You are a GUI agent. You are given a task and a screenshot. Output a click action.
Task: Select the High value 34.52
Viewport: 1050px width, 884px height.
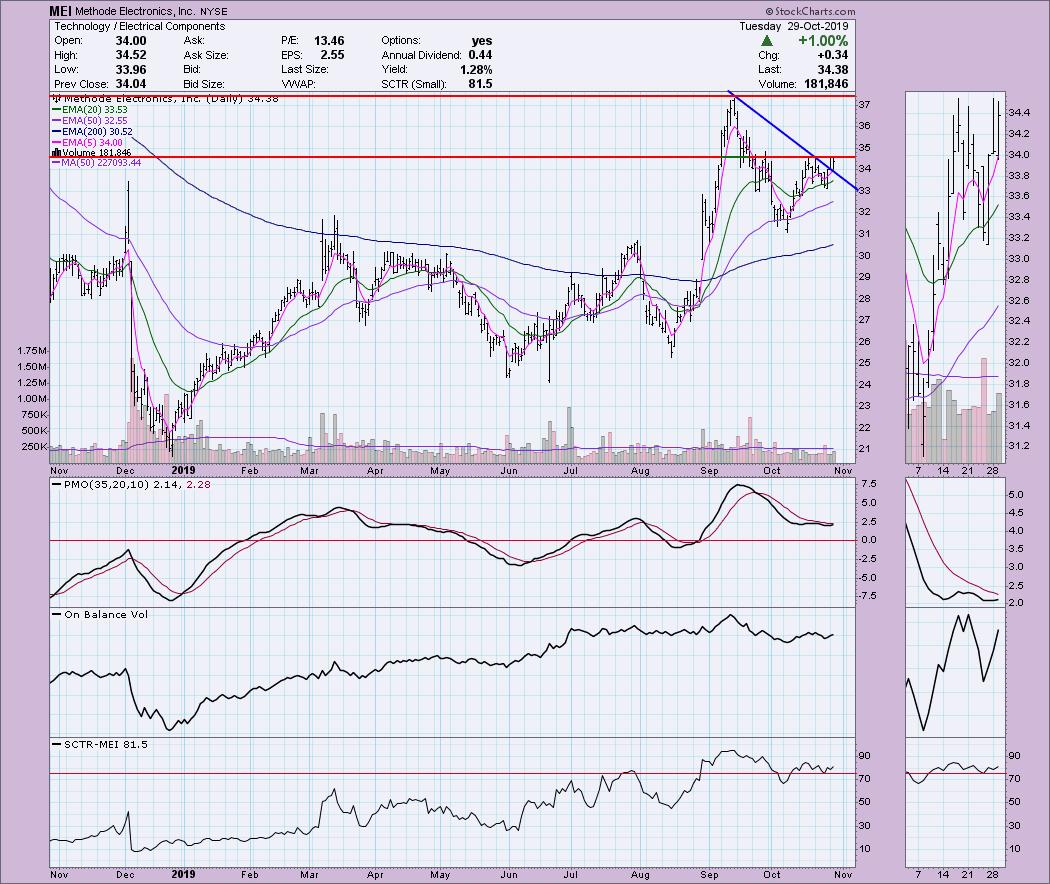131,55
